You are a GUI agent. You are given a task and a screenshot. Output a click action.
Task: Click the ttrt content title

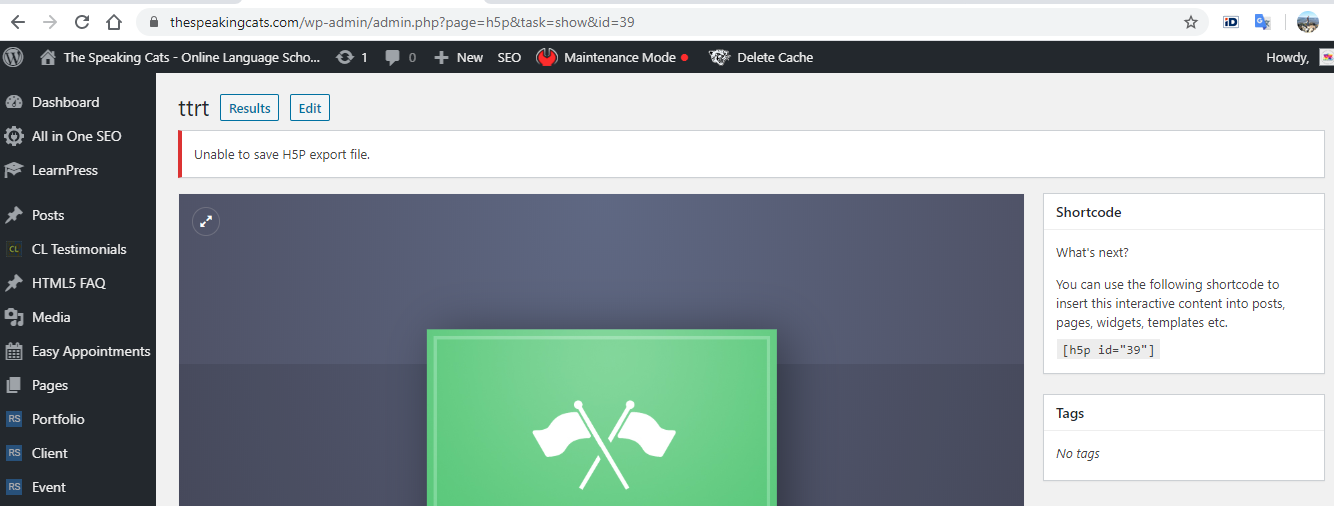(194, 108)
